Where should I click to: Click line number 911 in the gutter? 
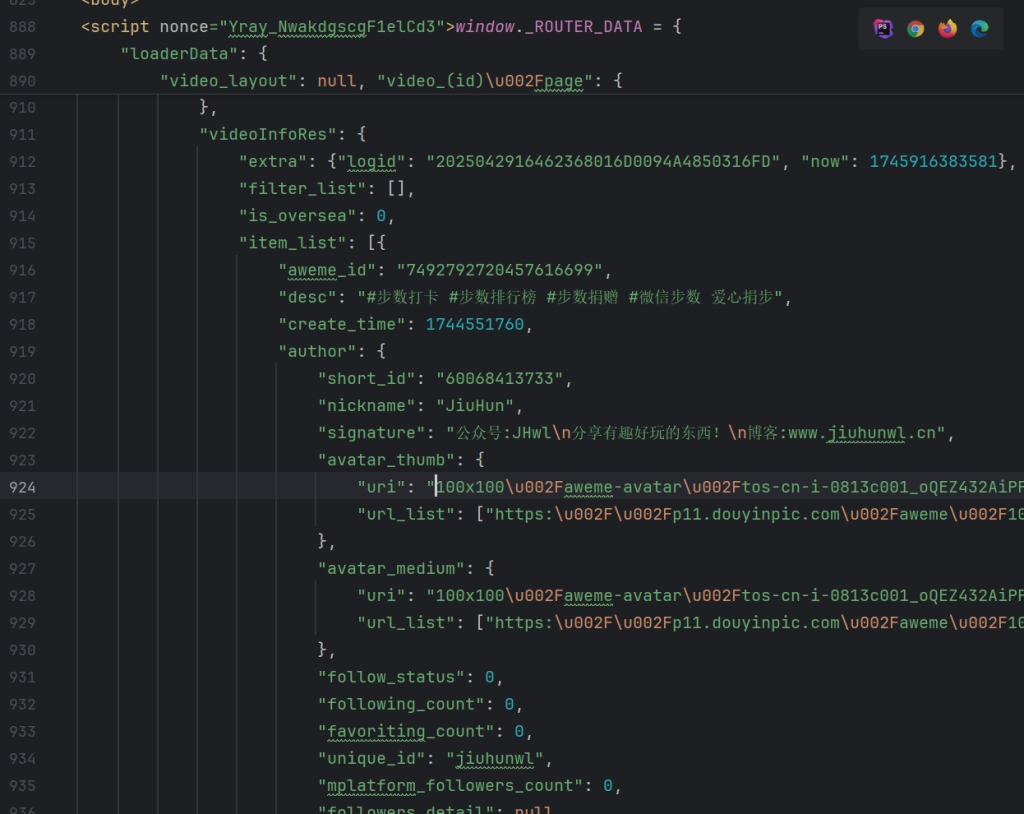pos(22,135)
